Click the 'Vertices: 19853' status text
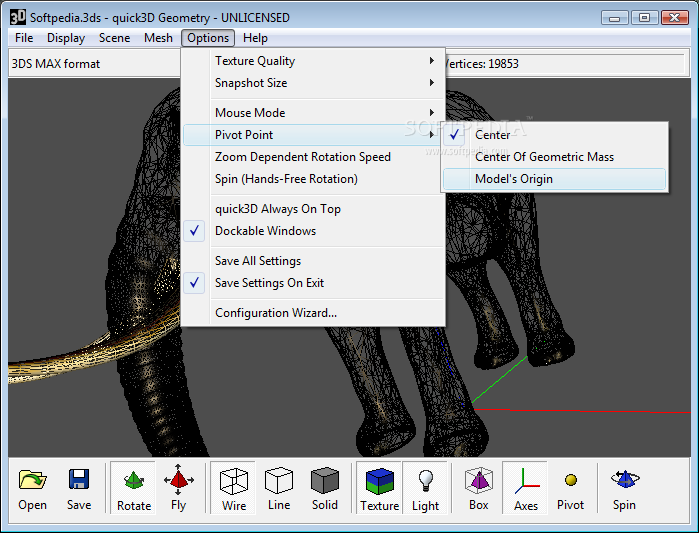 click(x=482, y=64)
